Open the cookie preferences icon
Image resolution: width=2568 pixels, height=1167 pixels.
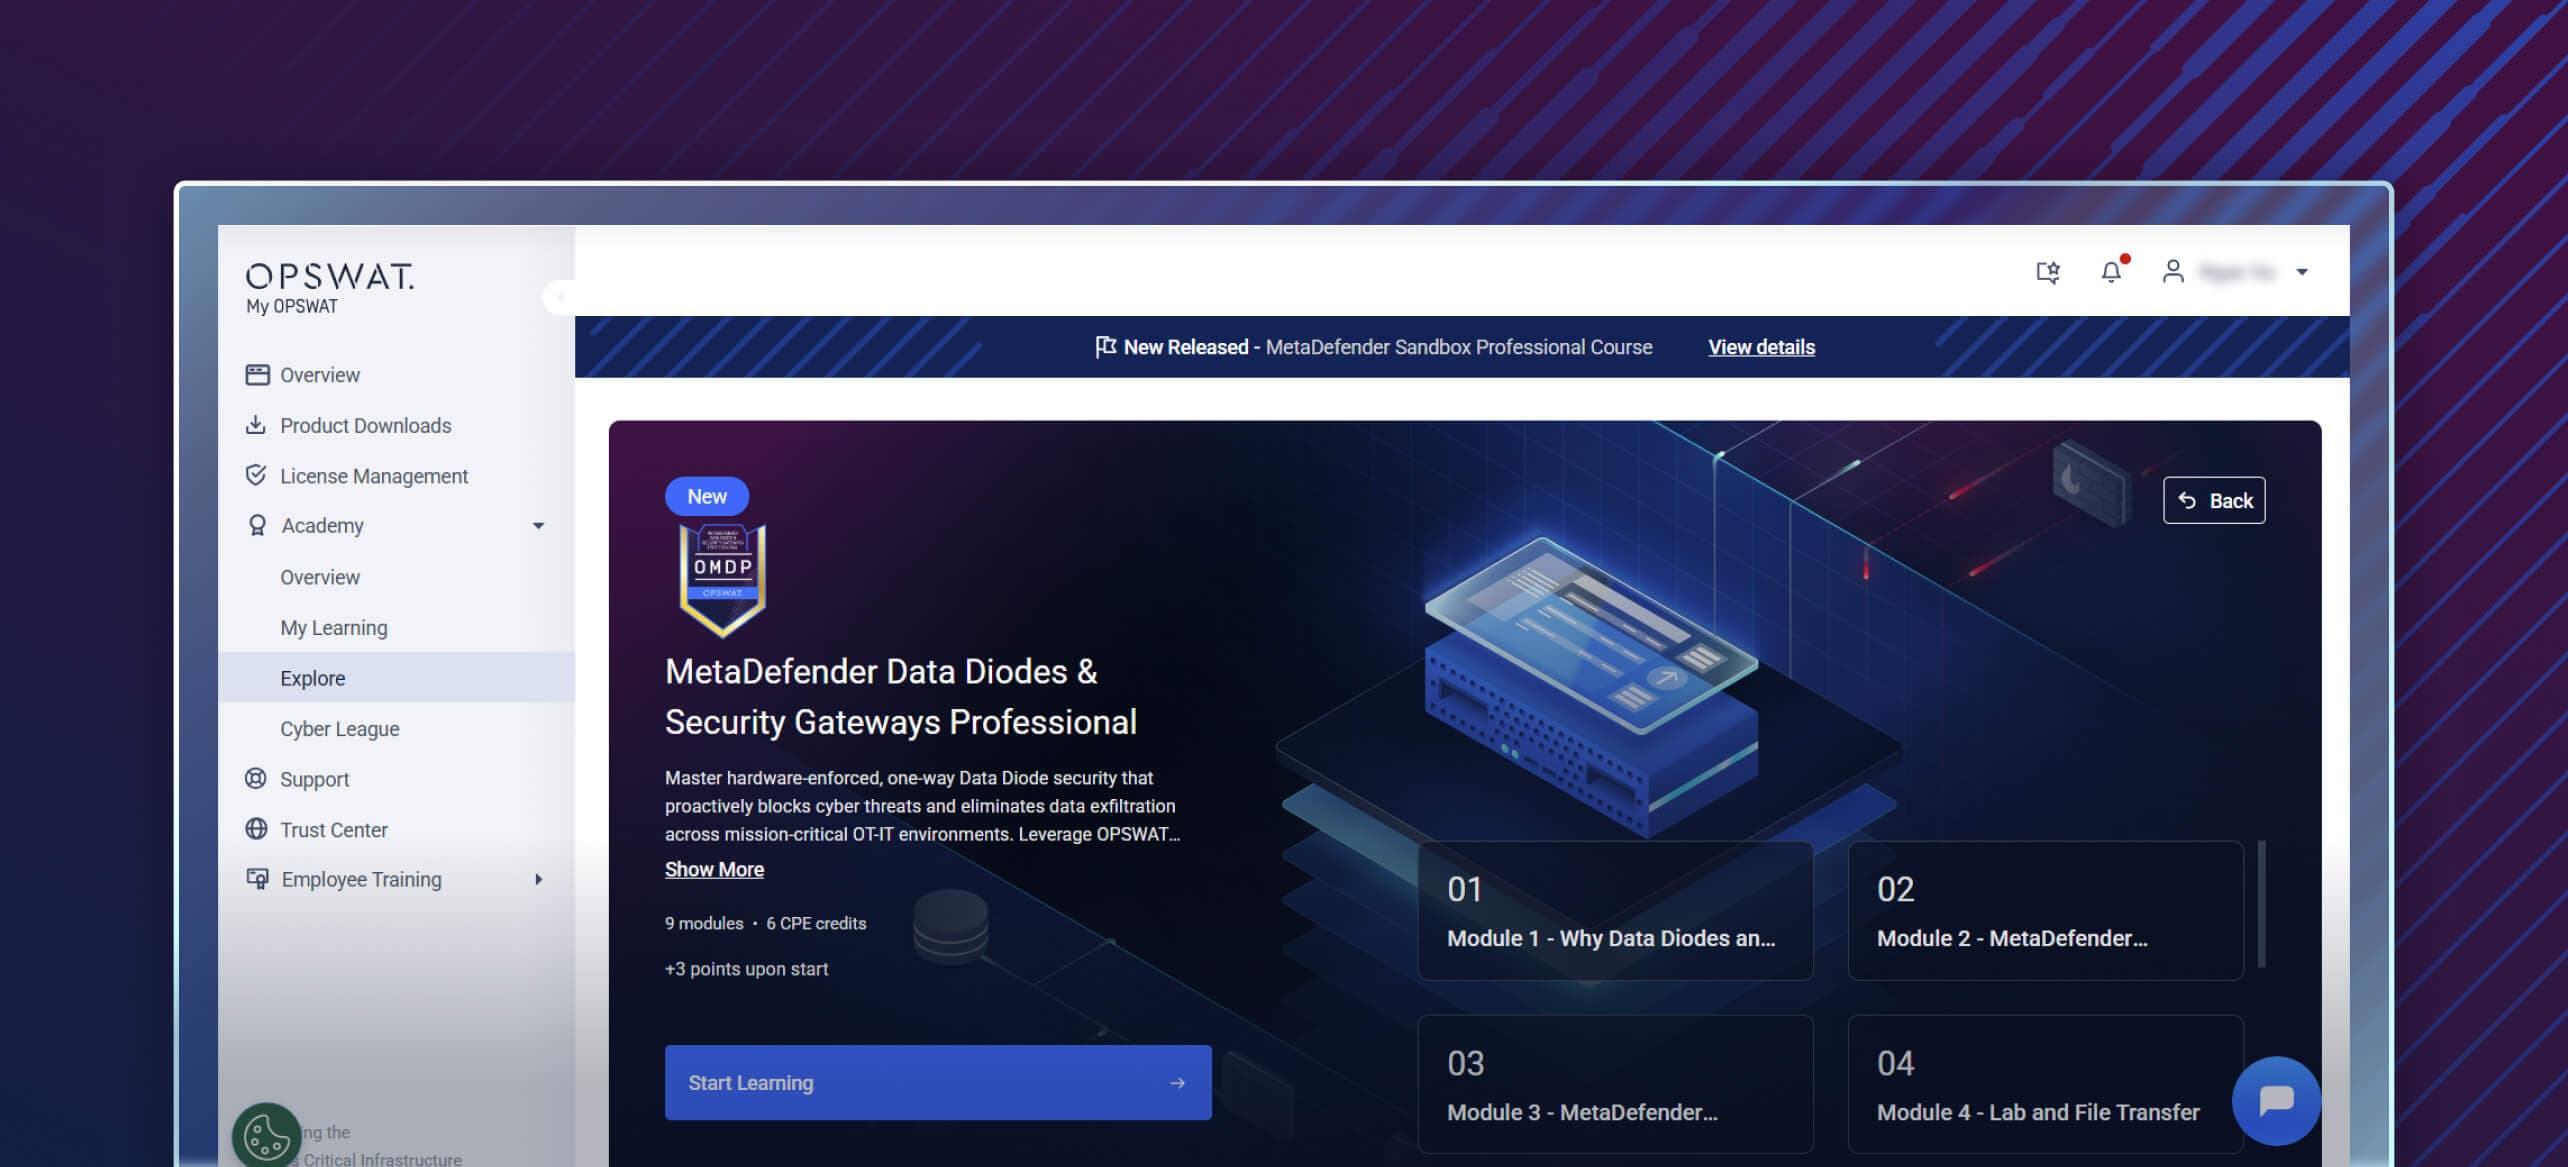click(x=267, y=1136)
